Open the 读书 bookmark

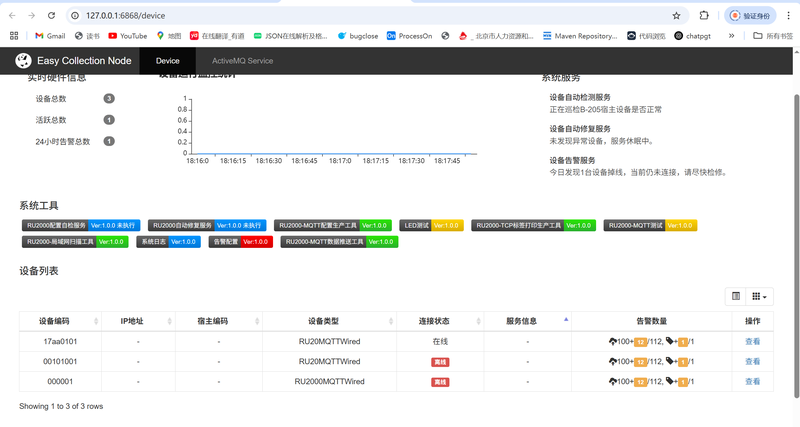pos(87,36)
